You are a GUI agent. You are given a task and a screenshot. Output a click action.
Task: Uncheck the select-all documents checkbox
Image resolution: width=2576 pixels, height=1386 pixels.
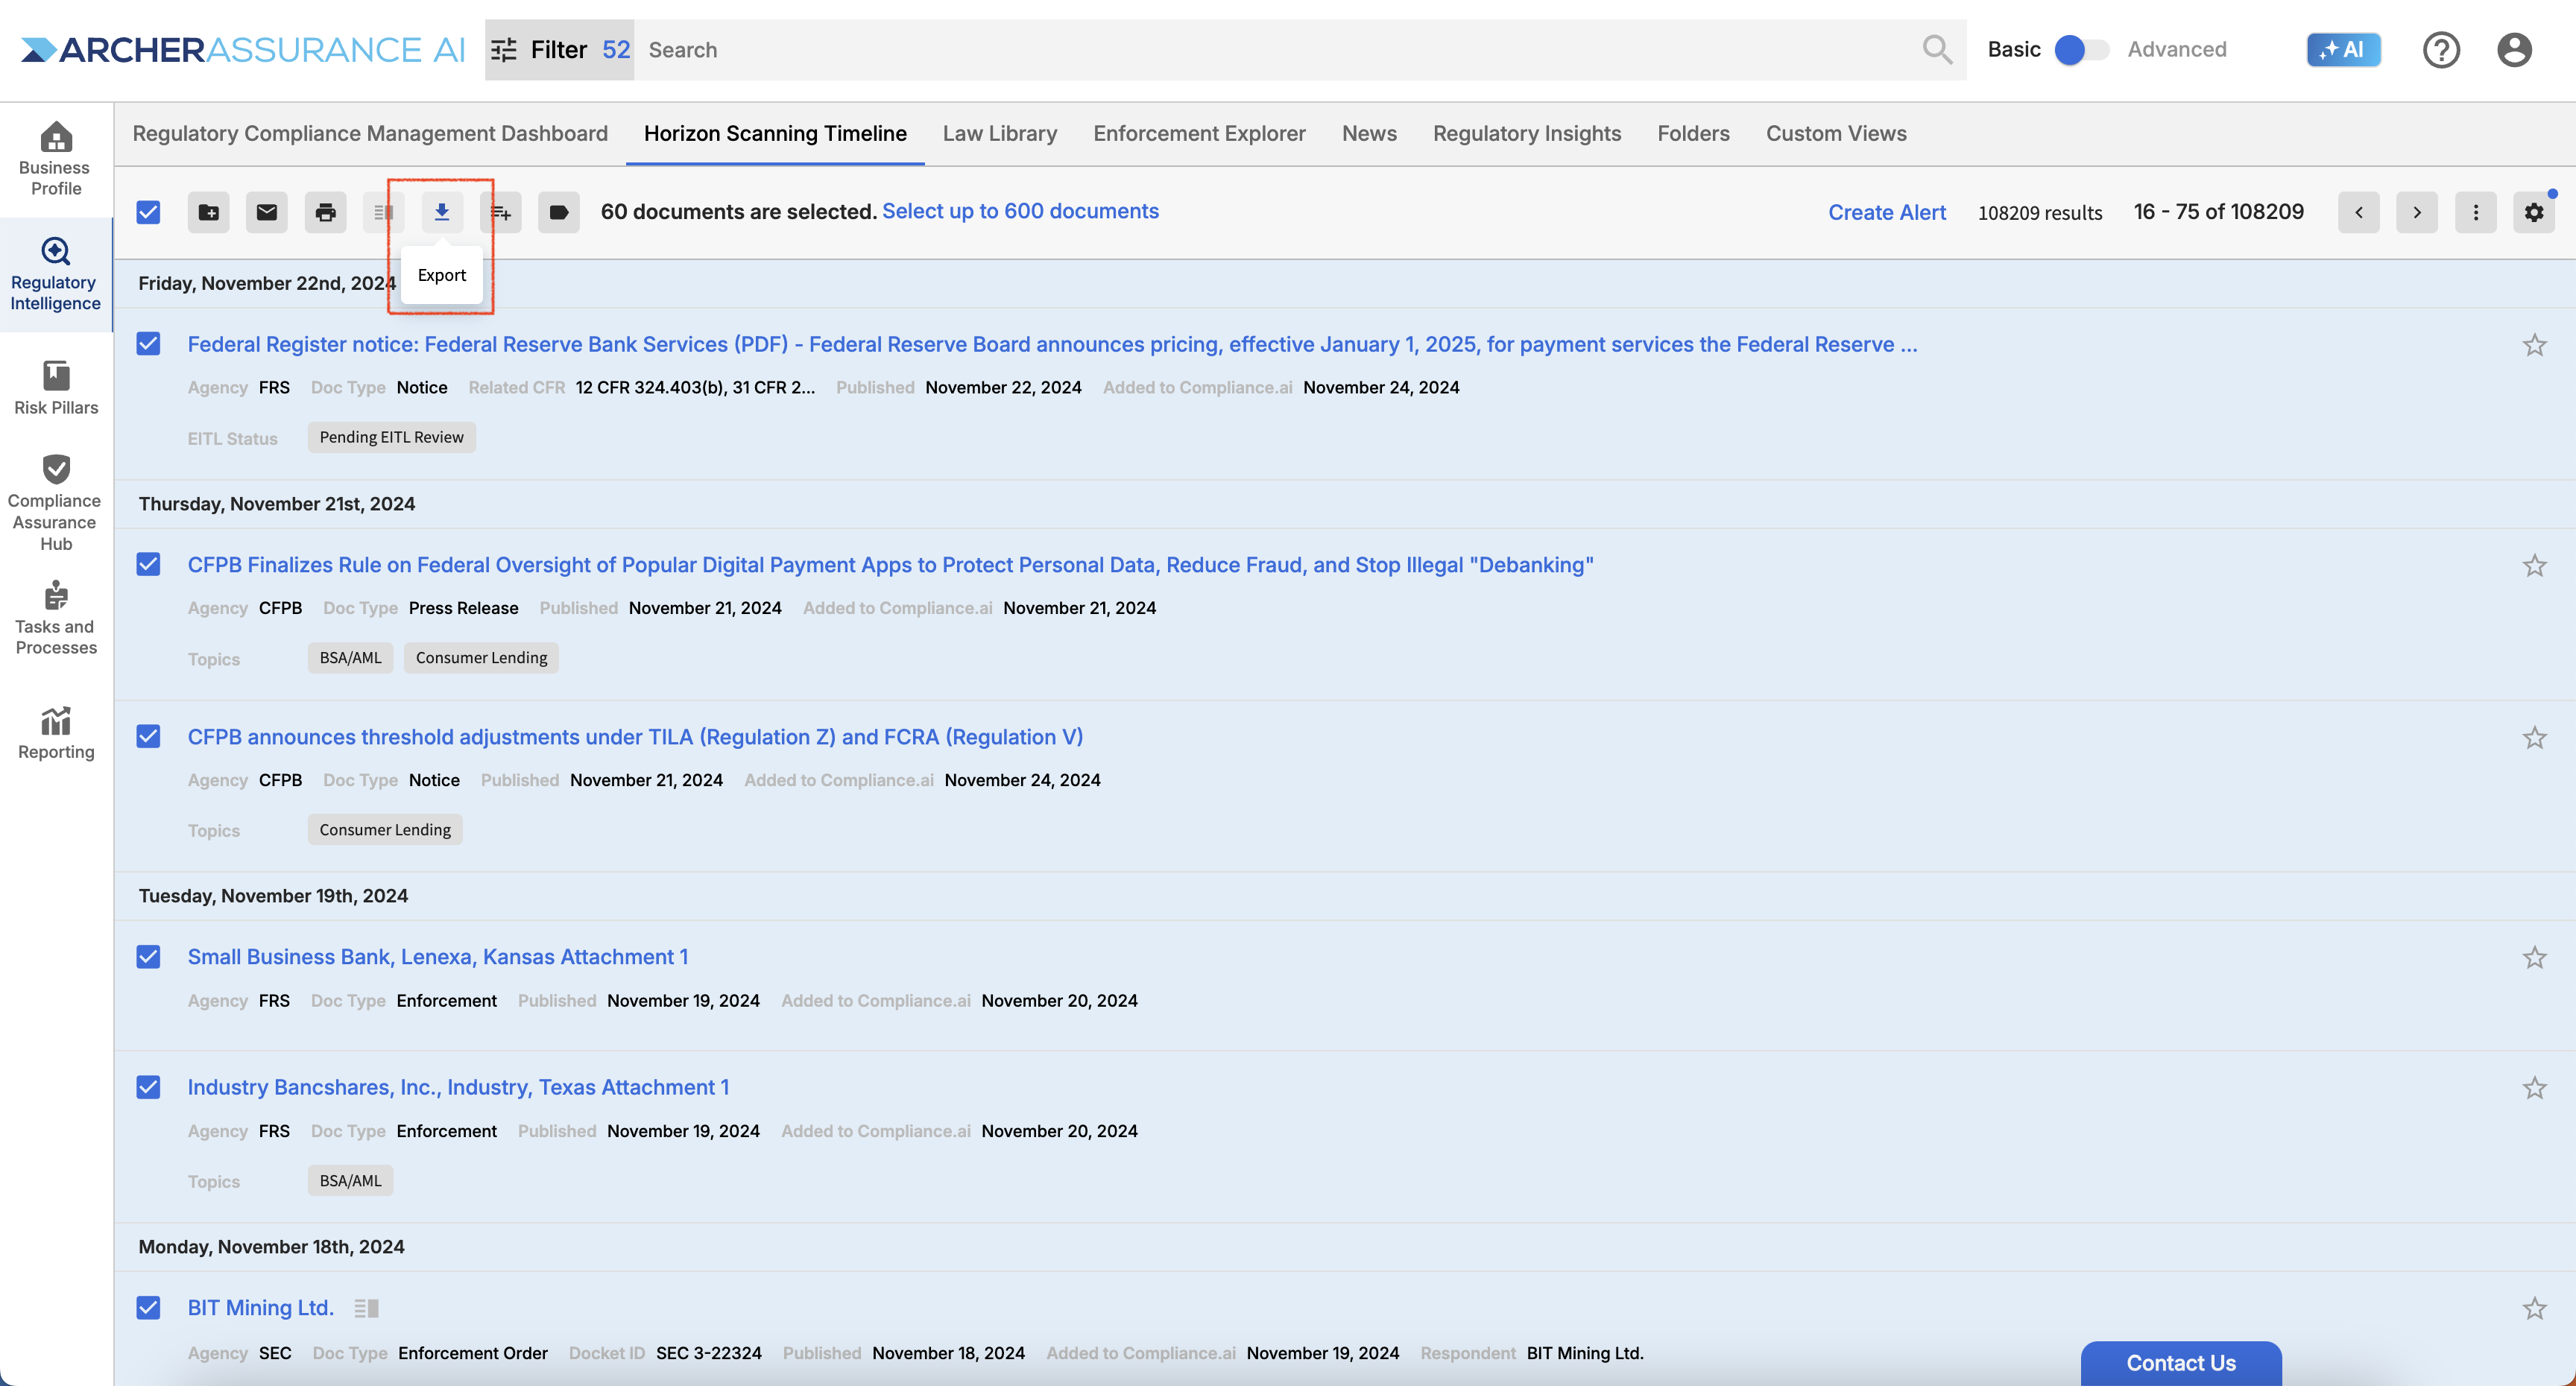[x=148, y=212]
